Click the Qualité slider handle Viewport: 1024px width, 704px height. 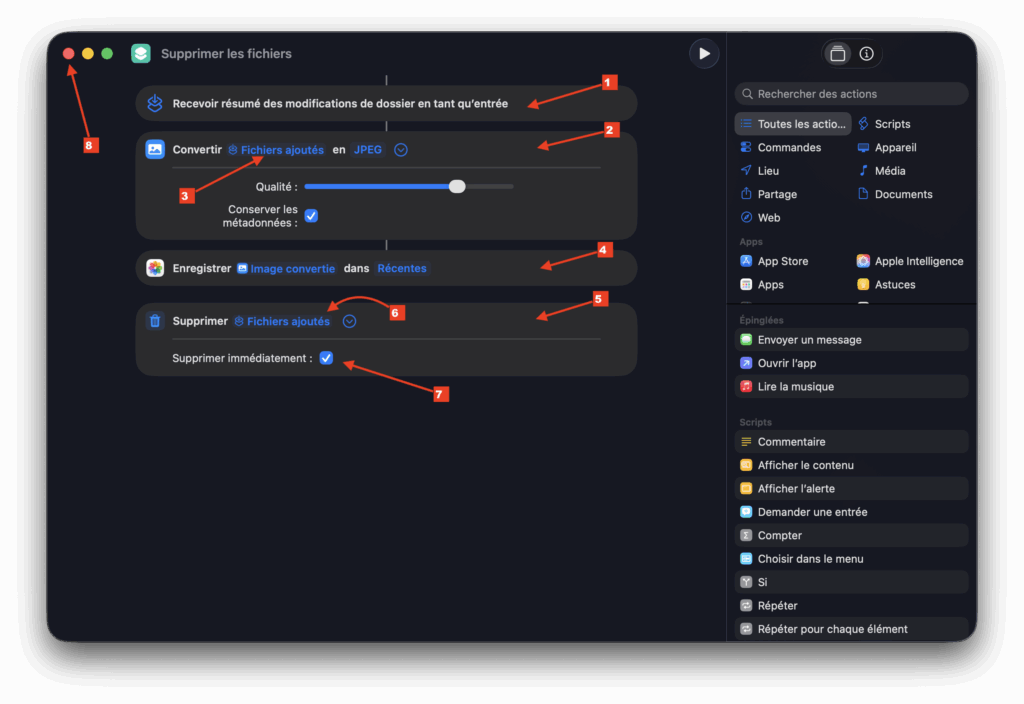click(x=457, y=186)
